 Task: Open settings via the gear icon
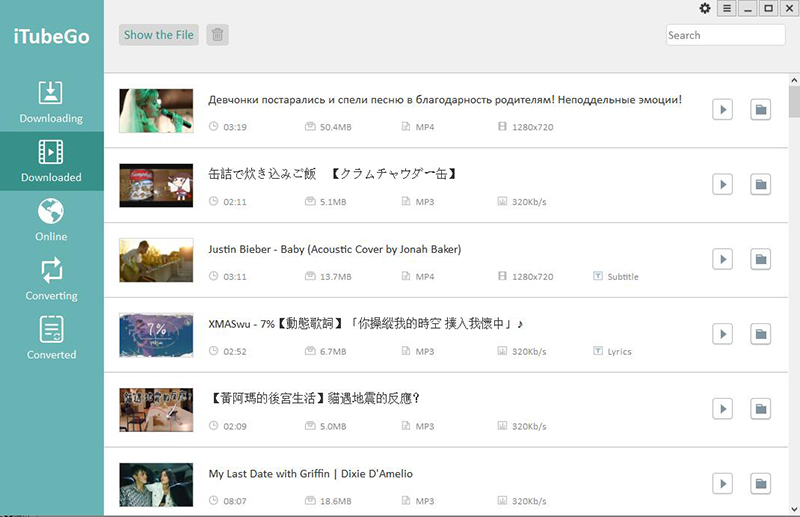705,8
